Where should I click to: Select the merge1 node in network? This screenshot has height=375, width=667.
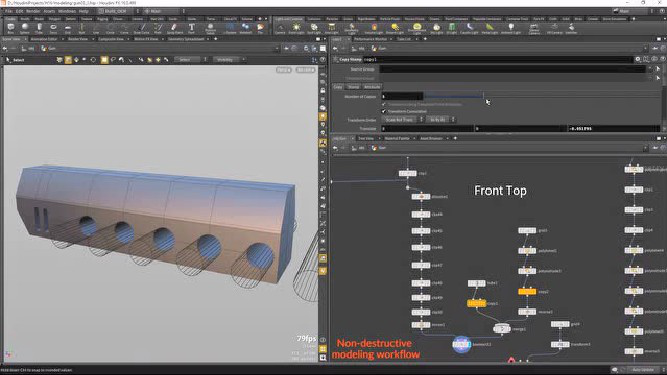point(502,328)
